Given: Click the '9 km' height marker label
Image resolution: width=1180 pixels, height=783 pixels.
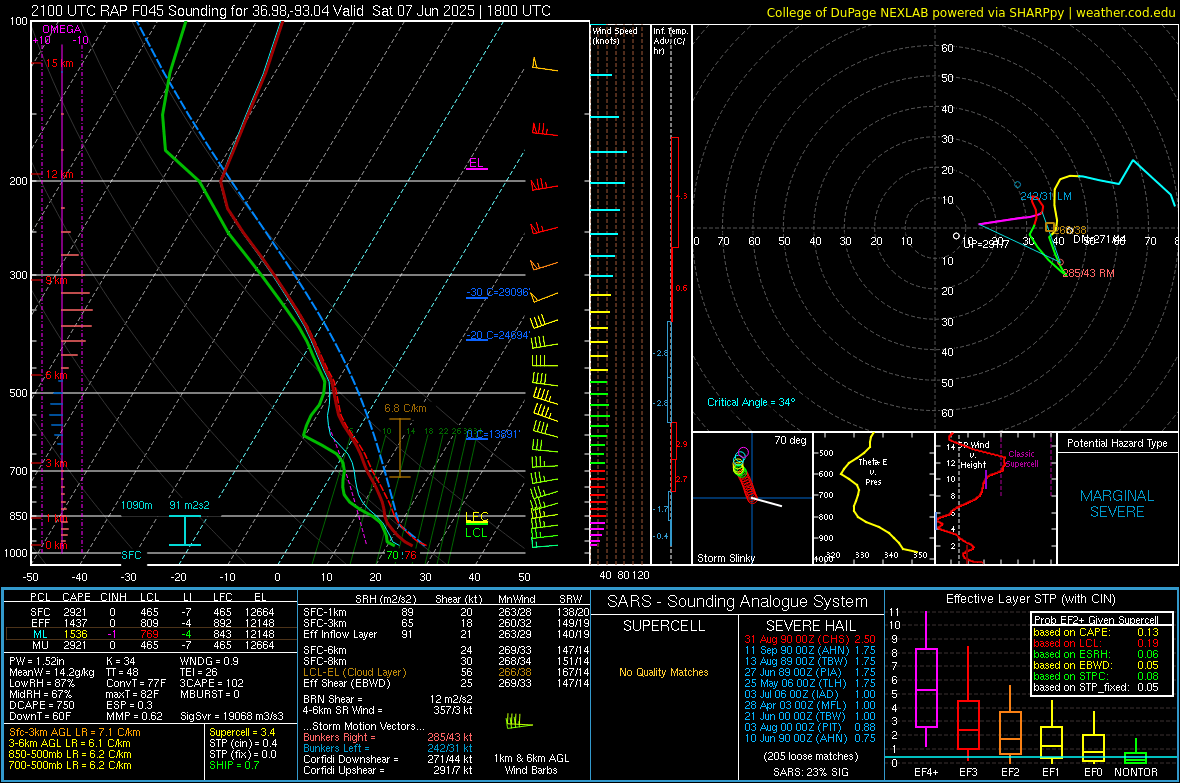Looking at the screenshot, I should pyautogui.click(x=56, y=280).
